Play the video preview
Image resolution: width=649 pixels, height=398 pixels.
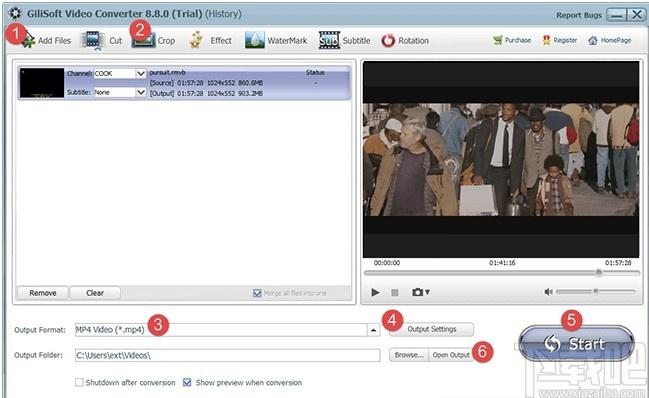coord(375,293)
